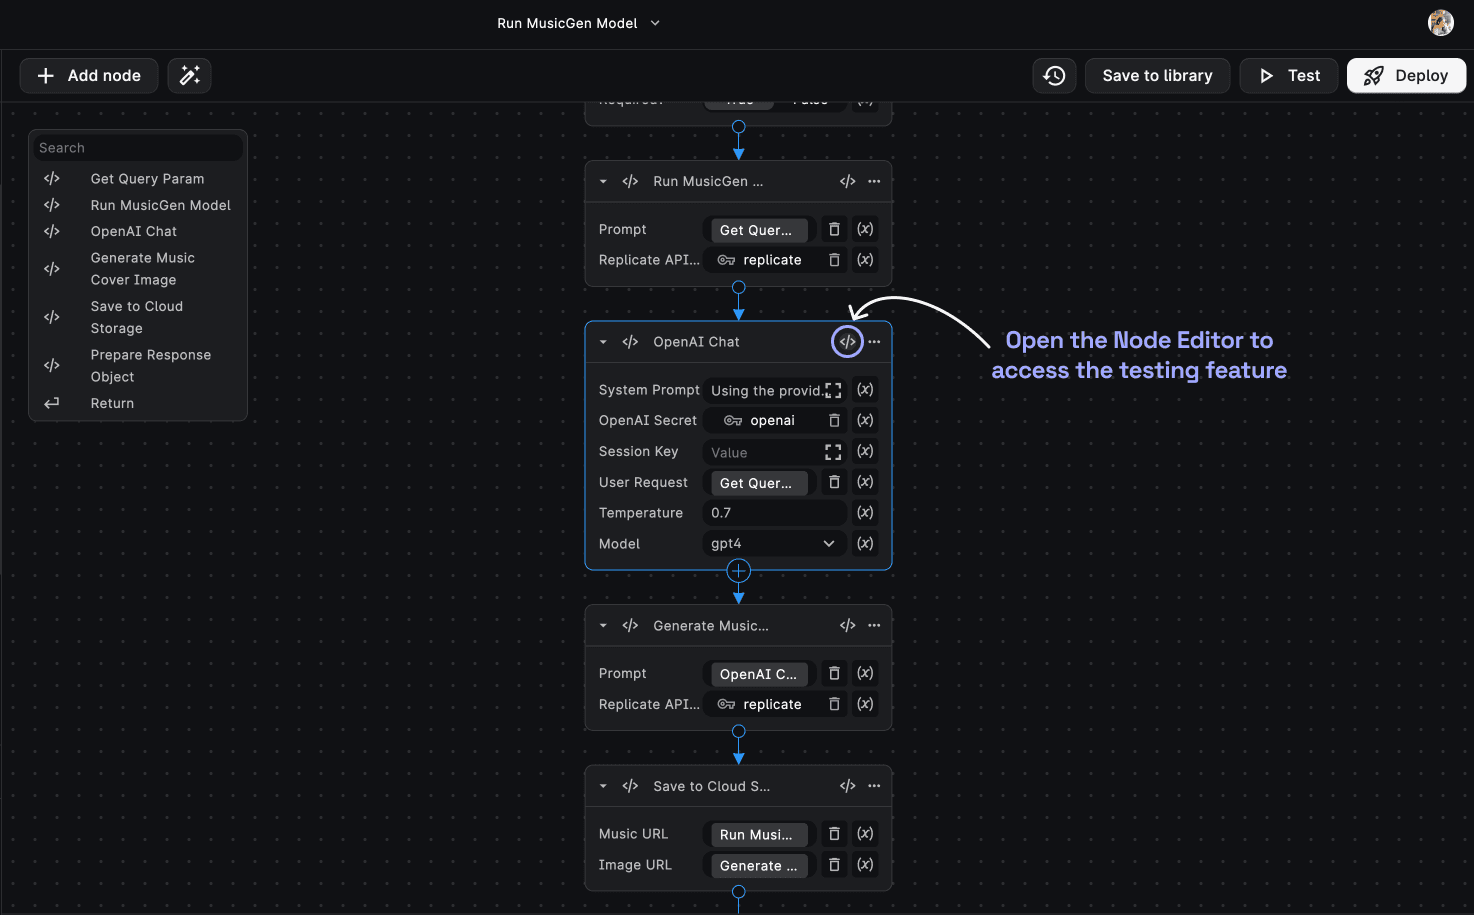This screenshot has height=915, width=1474.
Task: Collapse the OpenAI Chat node
Action: click(603, 342)
